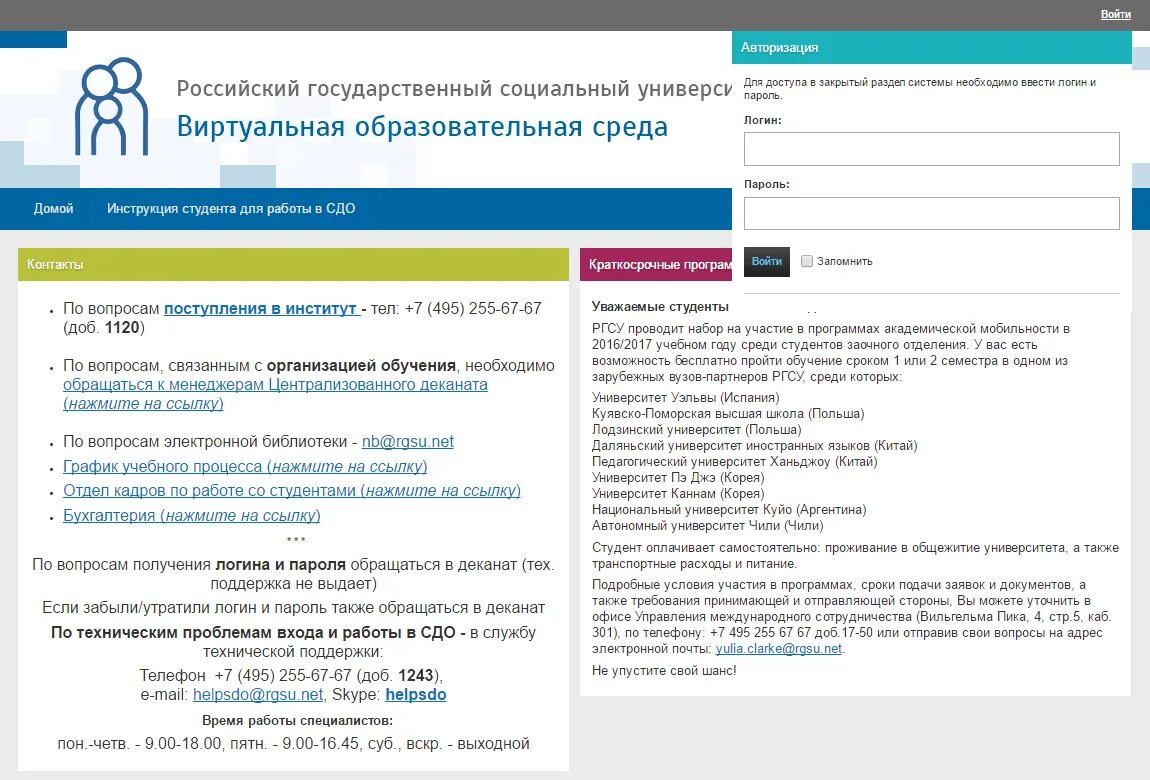
Task: Click the Время работы специалистов heading
Action: click(x=298, y=721)
